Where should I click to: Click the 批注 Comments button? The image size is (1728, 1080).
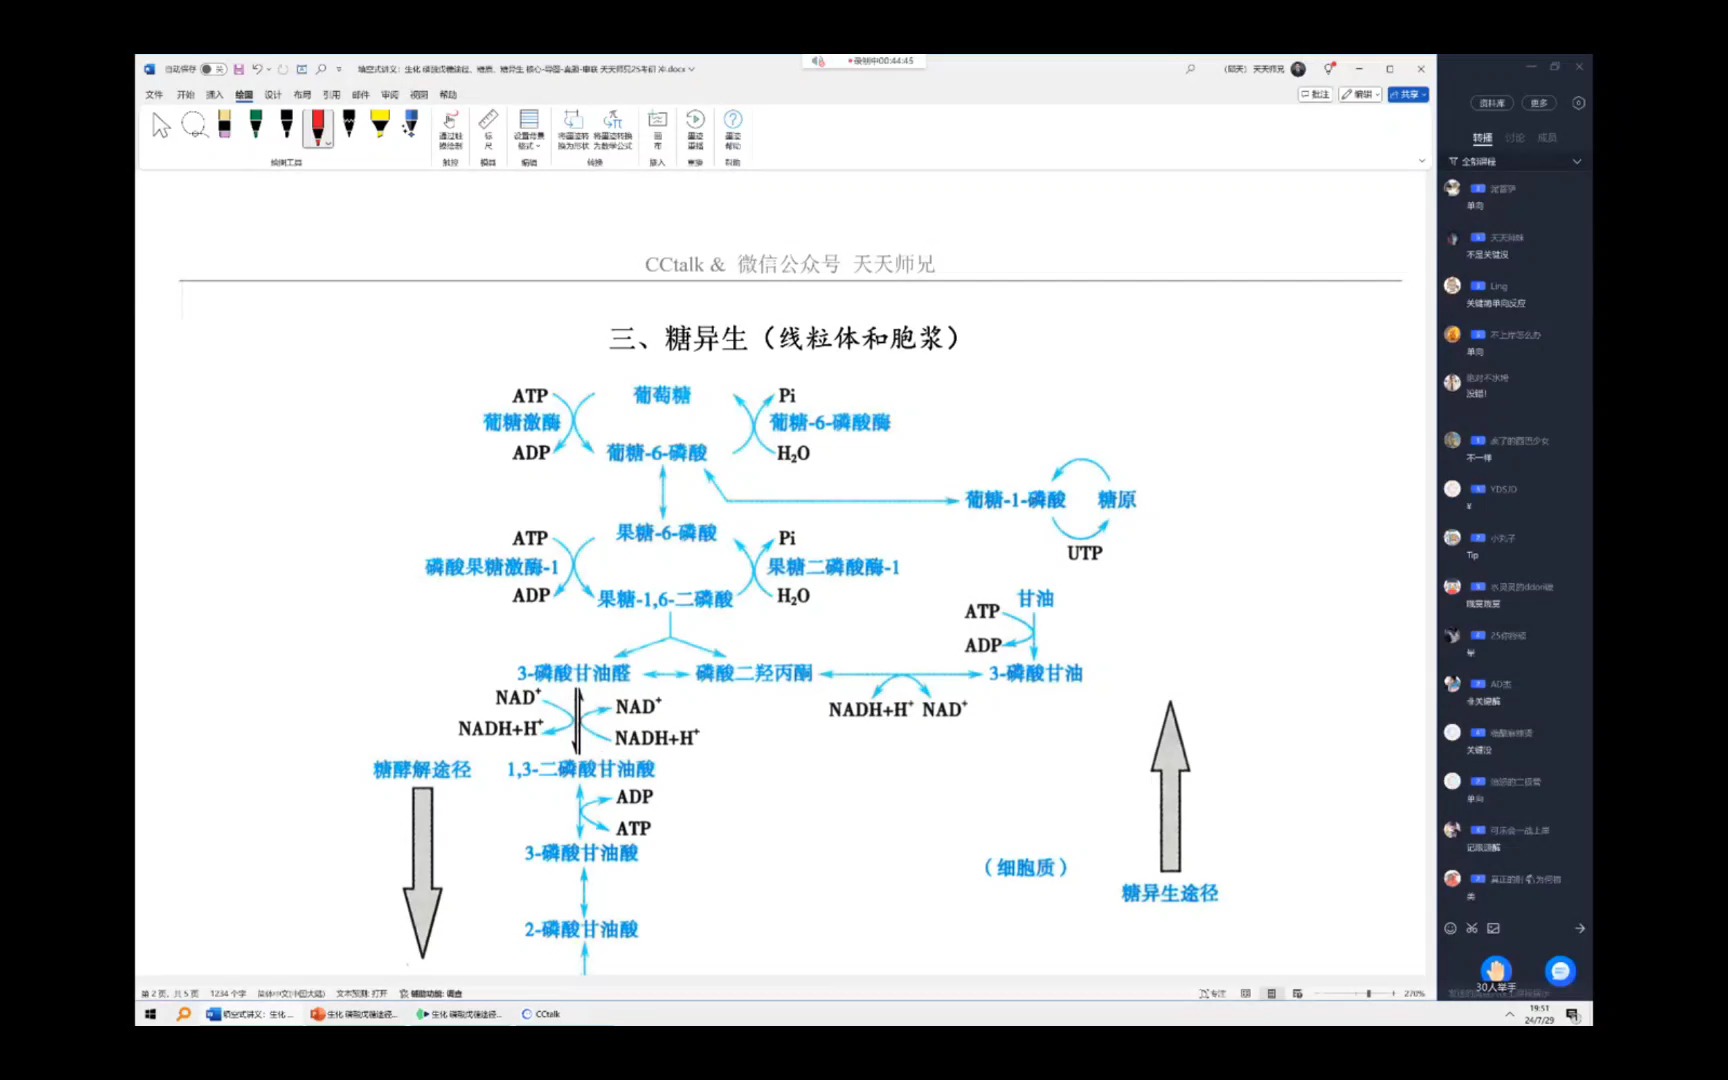point(1315,95)
